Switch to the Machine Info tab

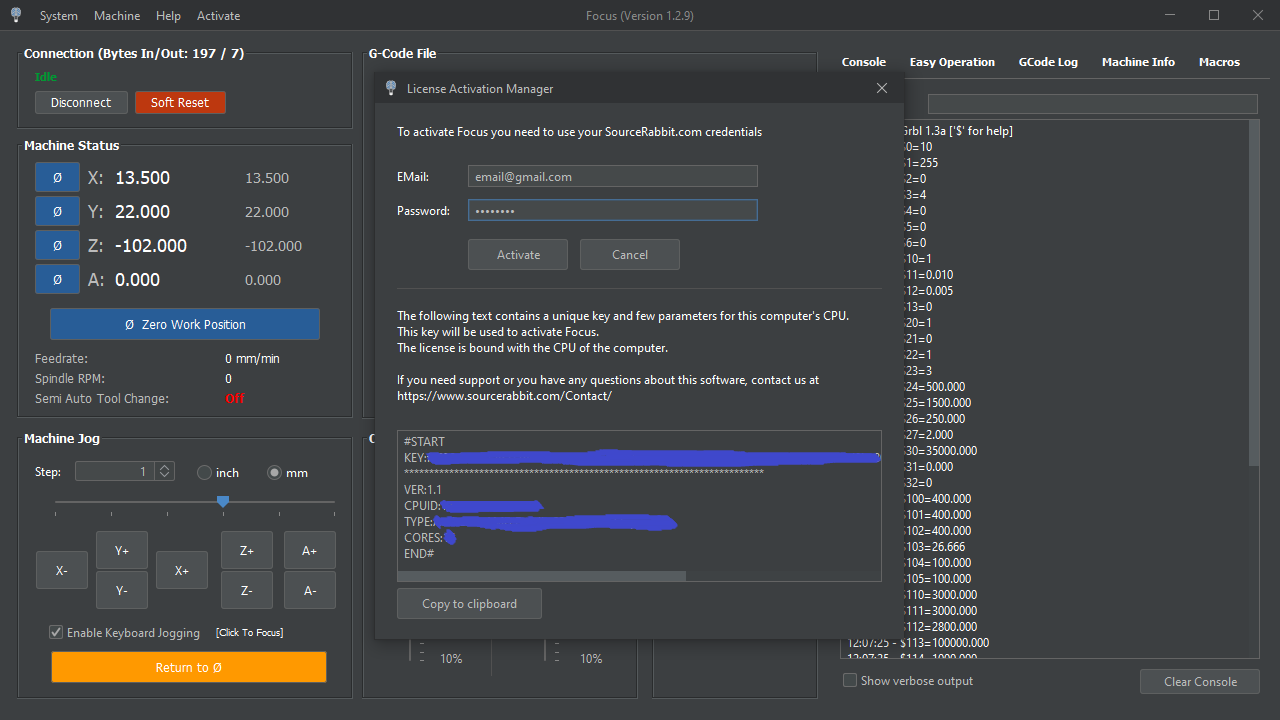[1138, 62]
